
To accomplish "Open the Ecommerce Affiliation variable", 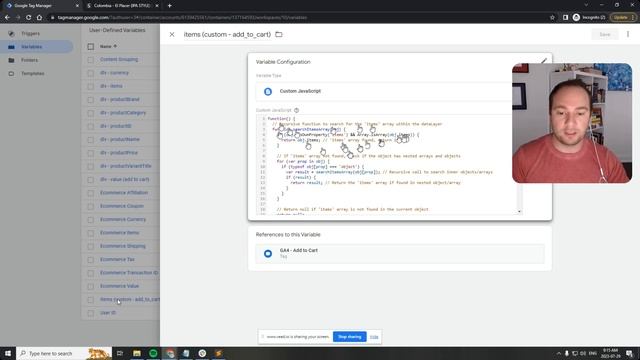I will pos(124,193).
